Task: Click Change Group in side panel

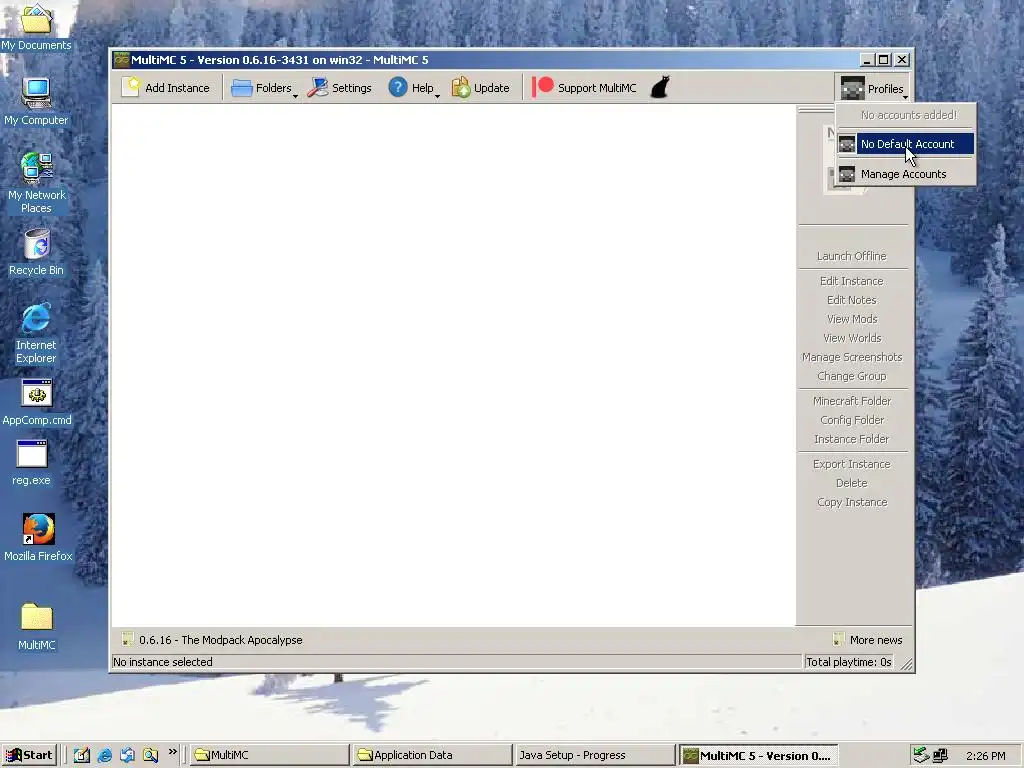Action: [x=852, y=376]
